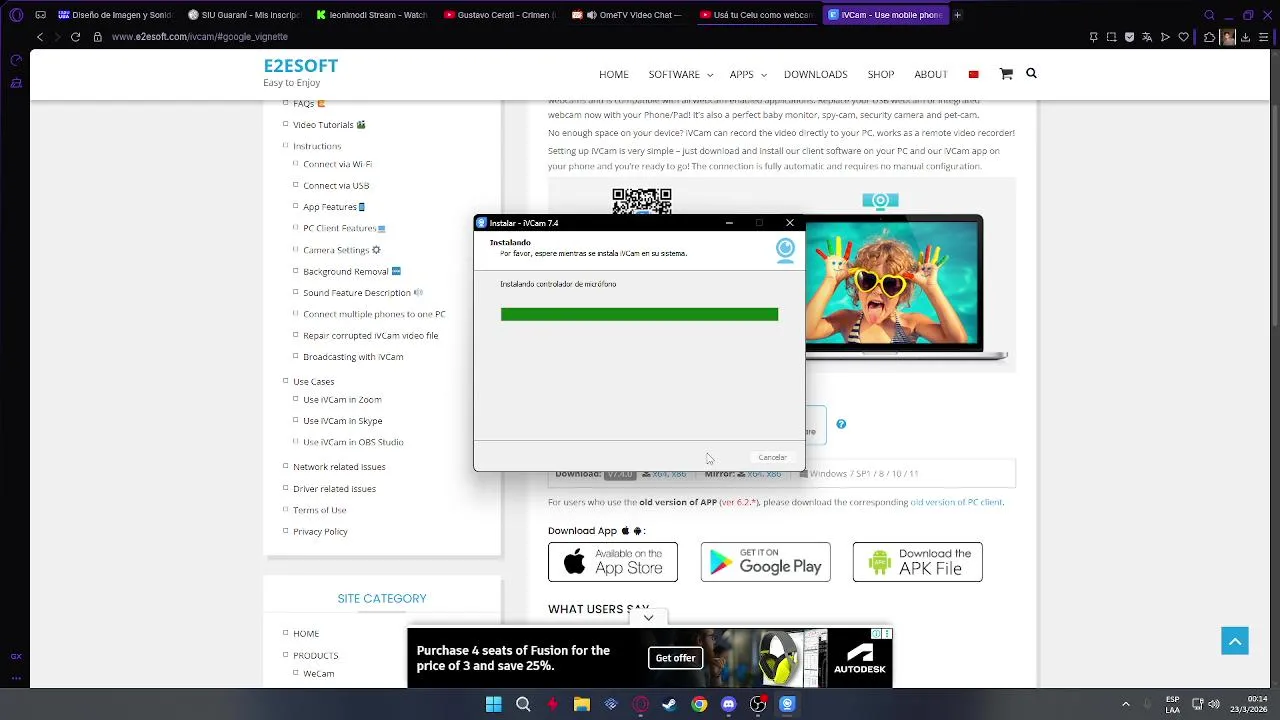Show hidden tray icons chevron
The image size is (1280, 720).
[x=1125, y=704]
